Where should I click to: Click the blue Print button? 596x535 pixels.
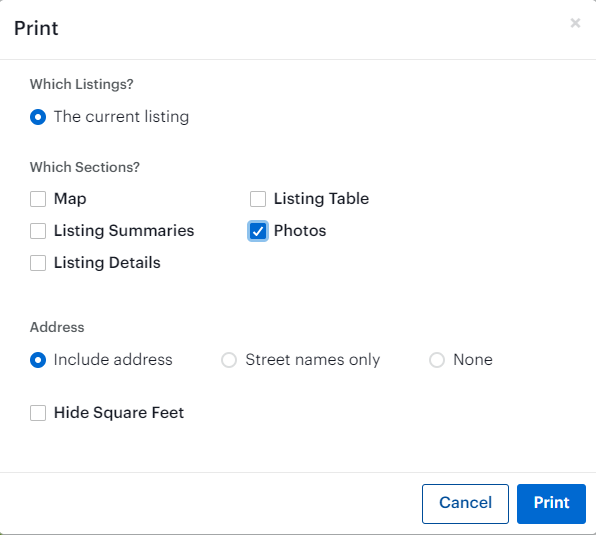(551, 504)
